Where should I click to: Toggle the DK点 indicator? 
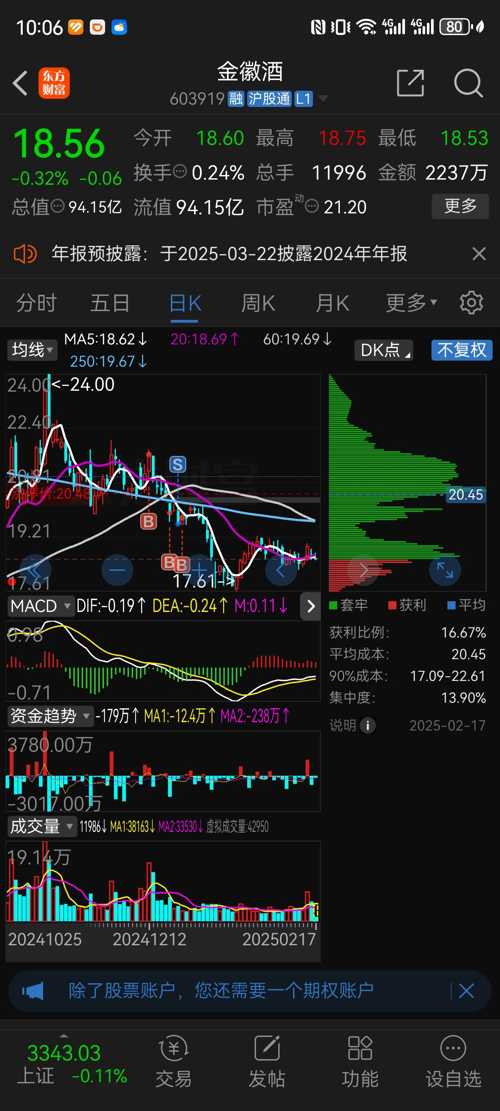[386, 350]
